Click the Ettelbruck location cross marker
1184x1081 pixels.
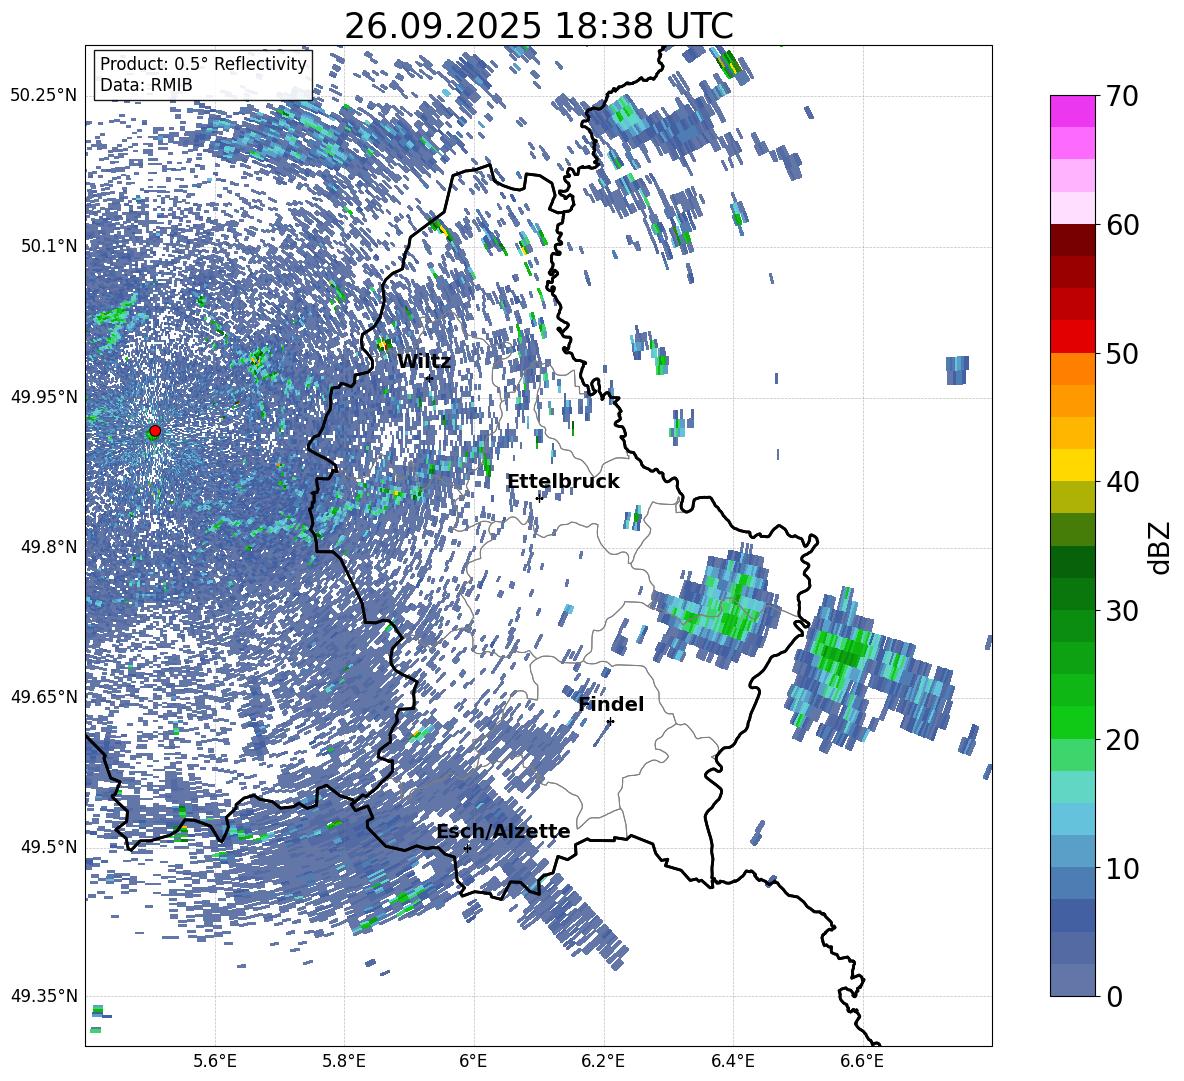point(539,498)
